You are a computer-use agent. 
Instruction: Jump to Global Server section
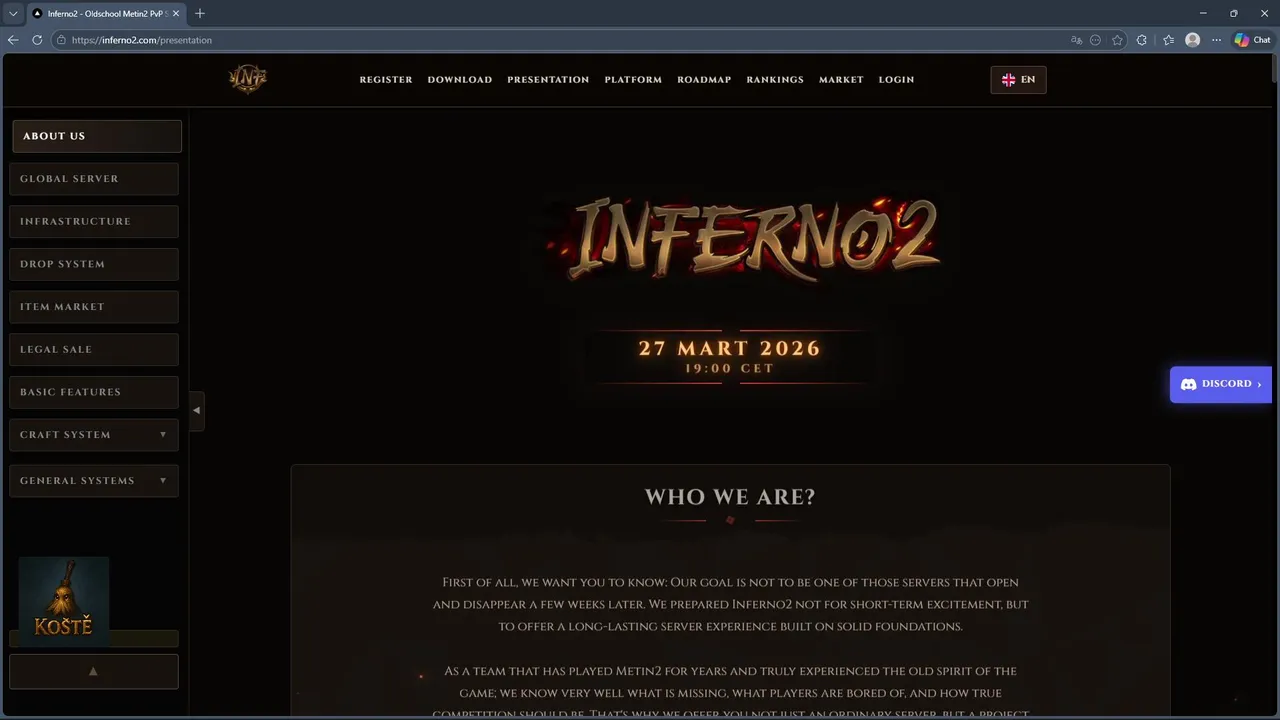[x=94, y=179]
